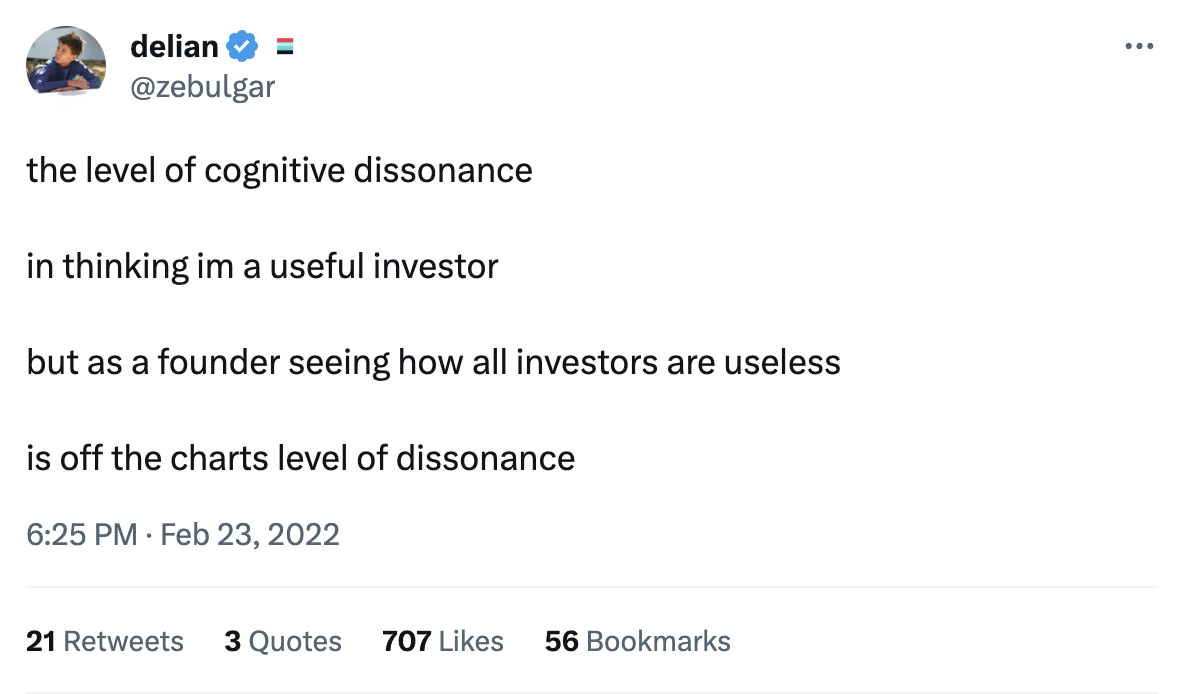Click the "Feb 23, 2022" post date

249,534
